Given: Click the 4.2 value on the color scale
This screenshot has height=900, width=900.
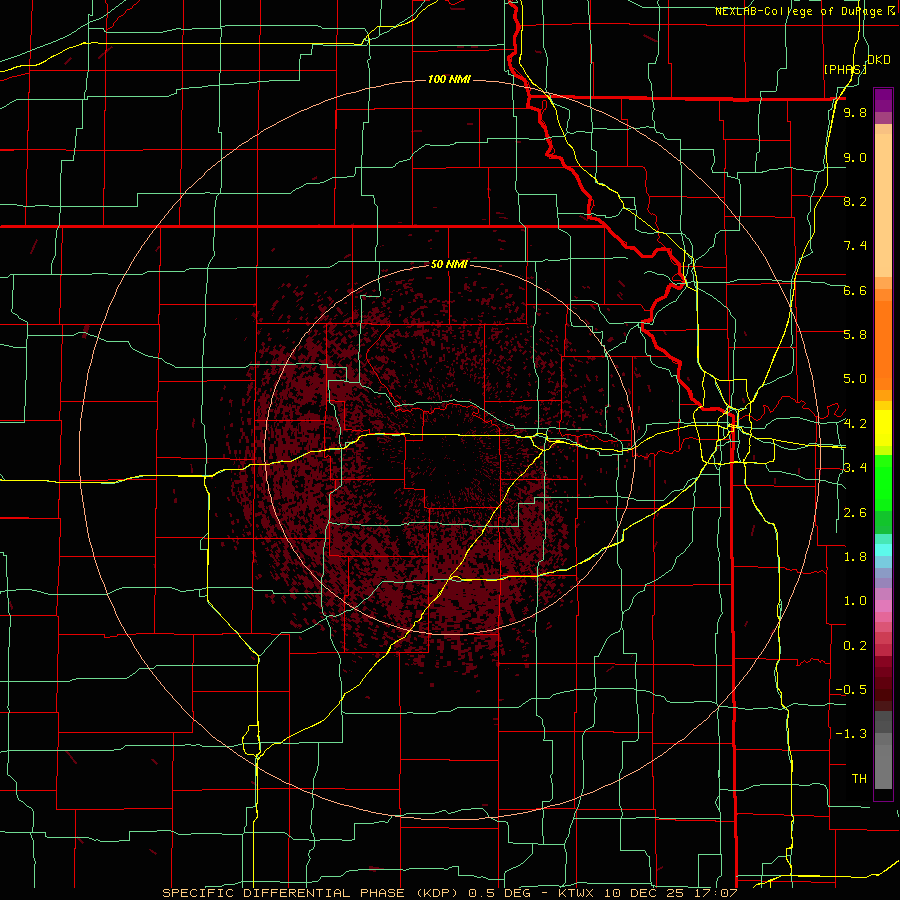Looking at the screenshot, I should click(x=855, y=424).
